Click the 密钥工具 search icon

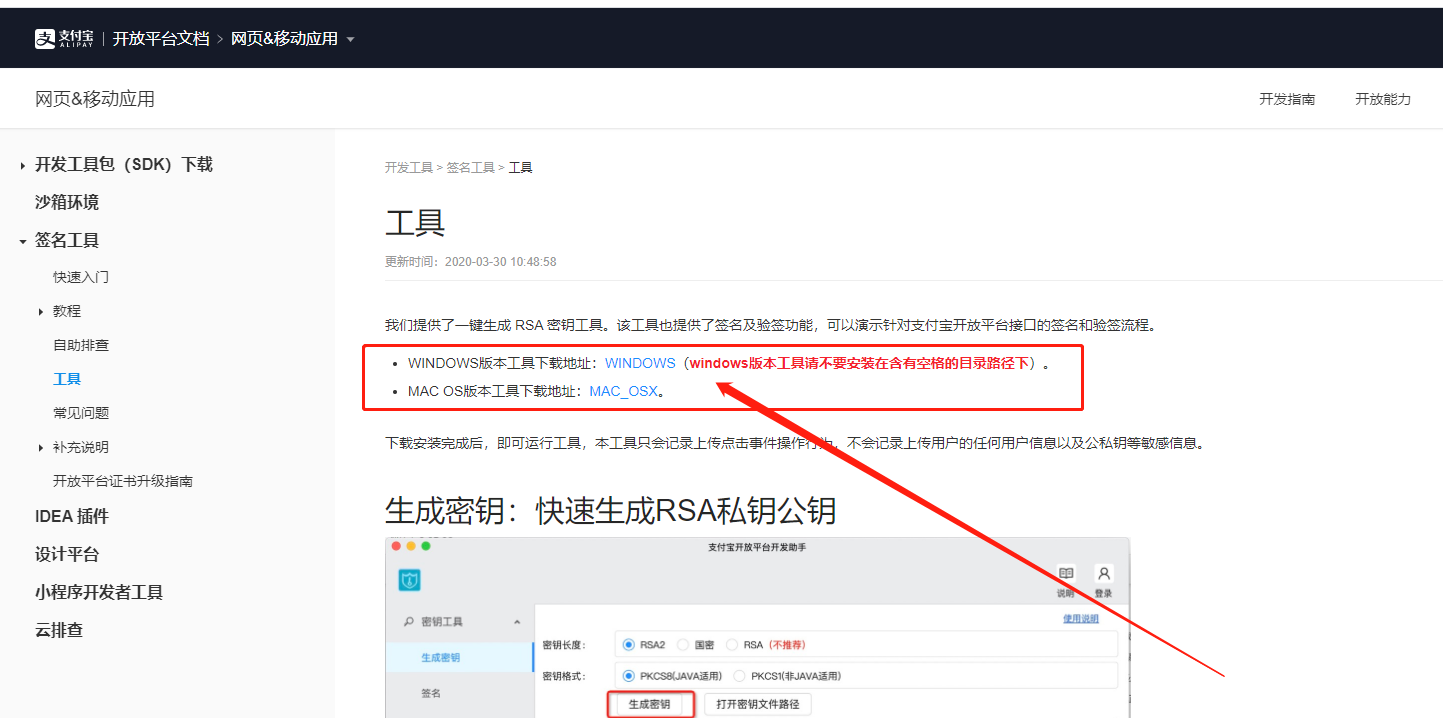coord(409,622)
